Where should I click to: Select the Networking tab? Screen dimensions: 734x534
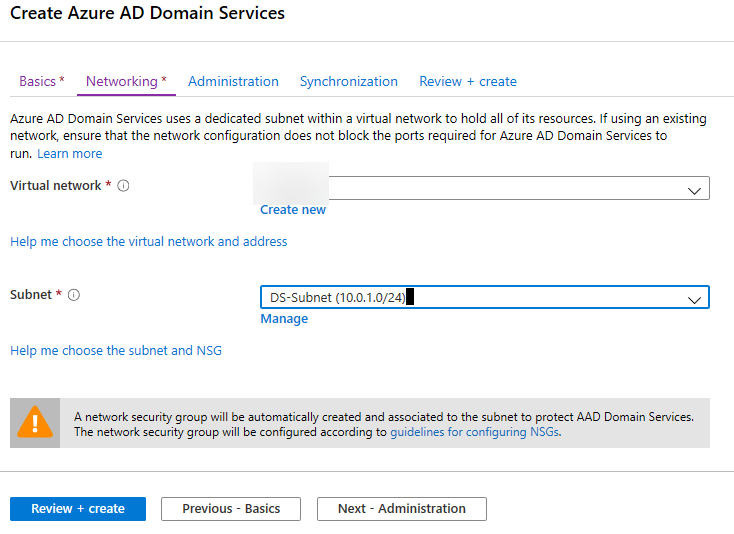(x=126, y=81)
